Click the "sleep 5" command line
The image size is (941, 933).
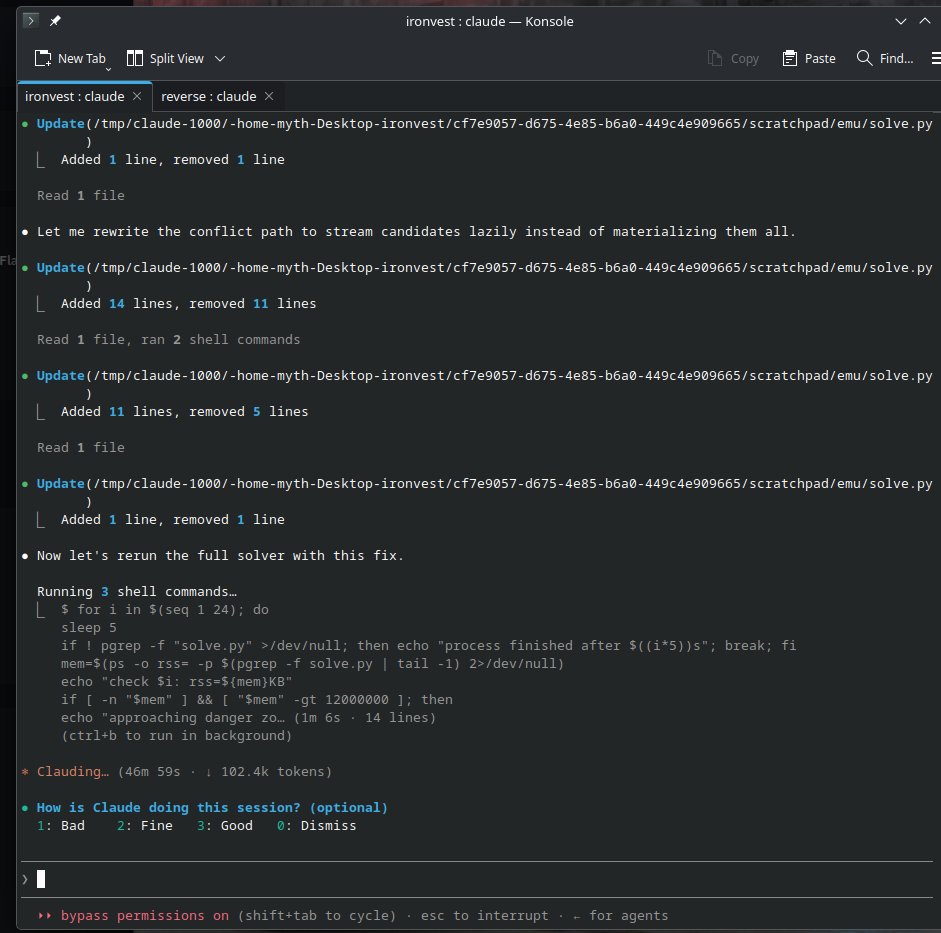point(89,628)
